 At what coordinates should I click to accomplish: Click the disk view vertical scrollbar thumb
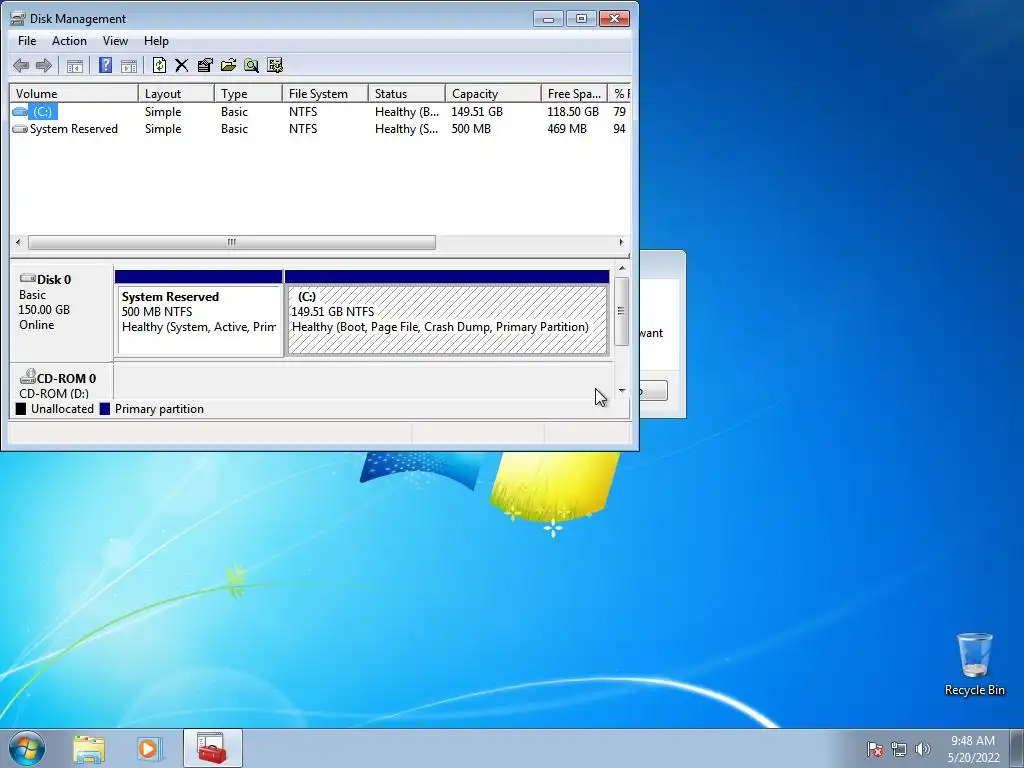point(621,311)
